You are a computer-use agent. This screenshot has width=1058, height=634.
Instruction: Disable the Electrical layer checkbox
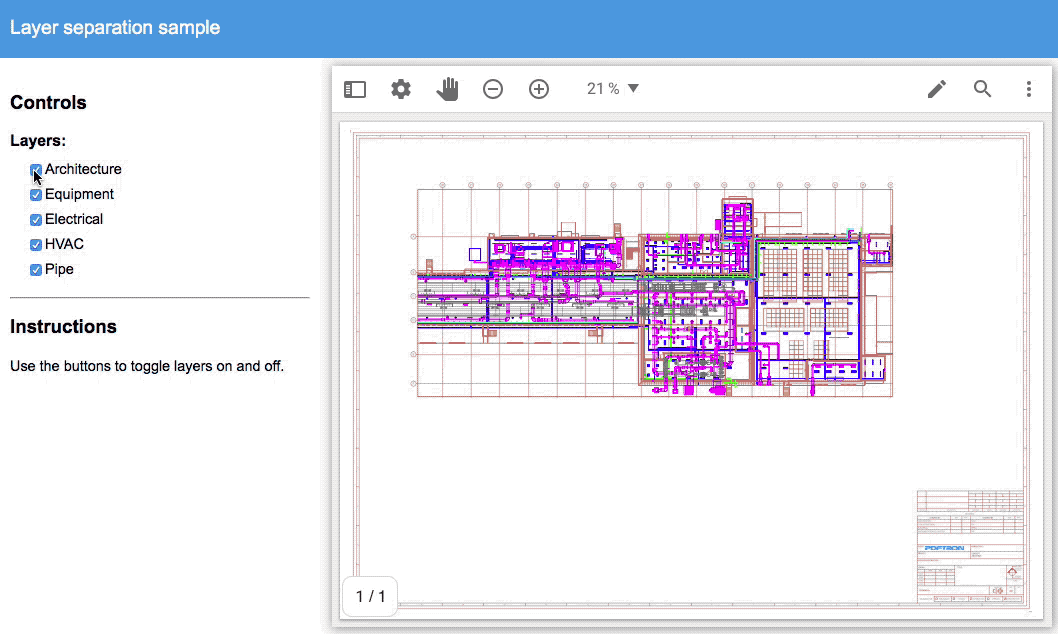pyautogui.click(x=36, y=220)
